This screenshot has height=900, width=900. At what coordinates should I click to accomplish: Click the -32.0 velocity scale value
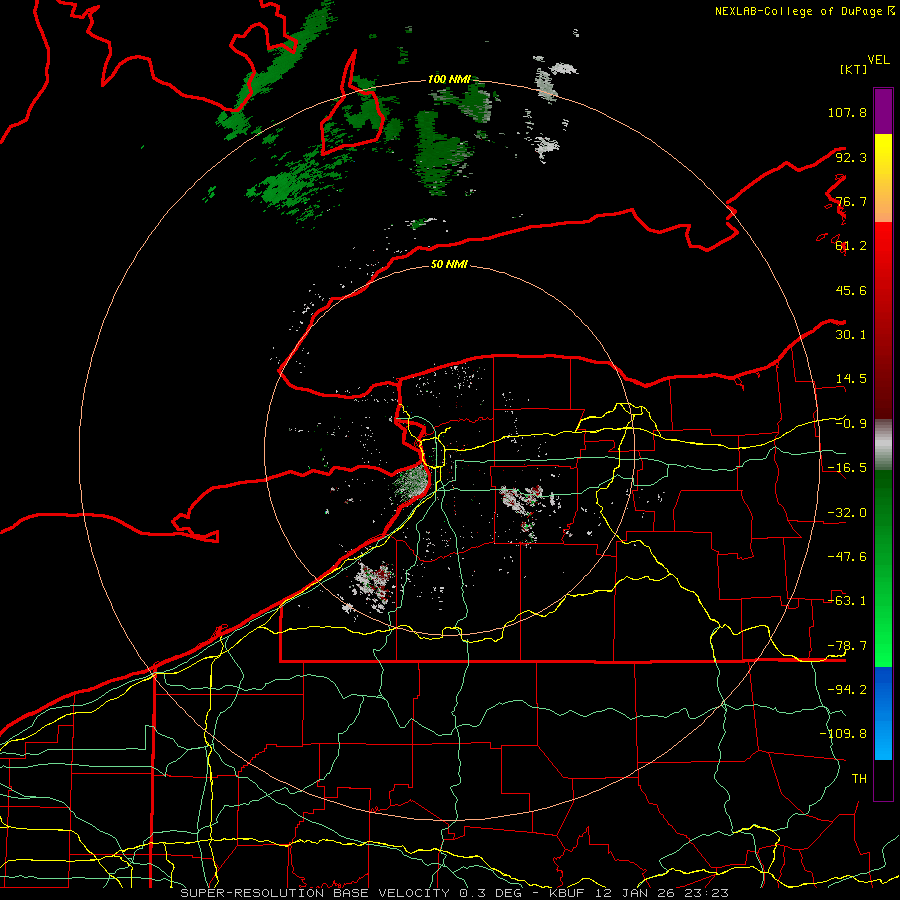[847, 513]
